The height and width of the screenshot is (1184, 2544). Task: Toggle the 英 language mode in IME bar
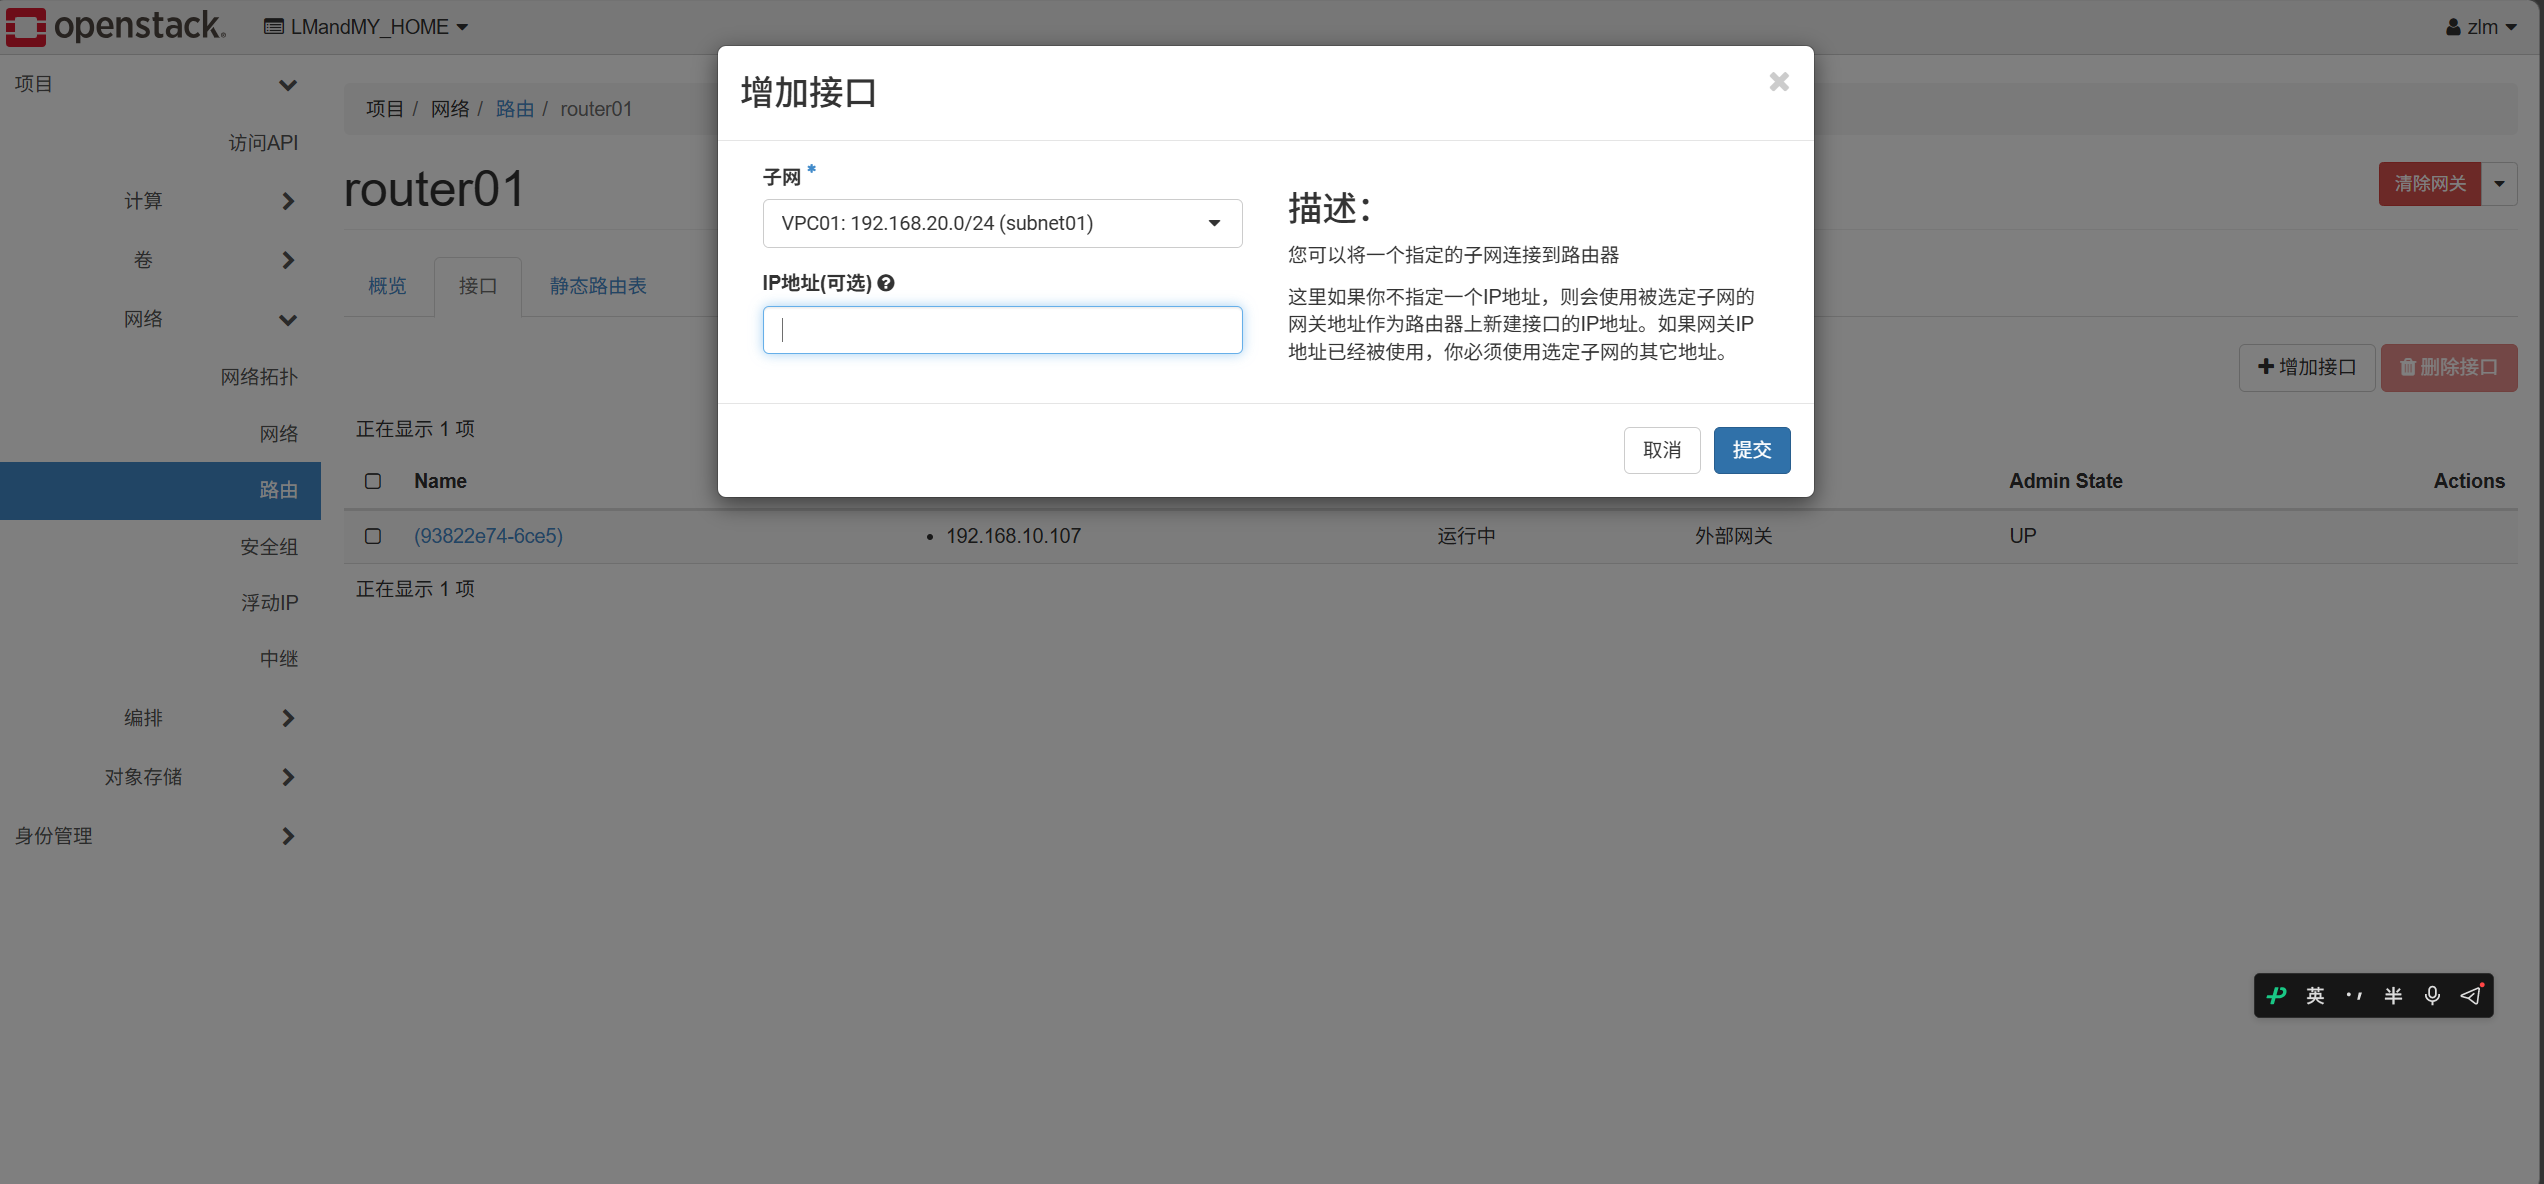point(2315,995)
